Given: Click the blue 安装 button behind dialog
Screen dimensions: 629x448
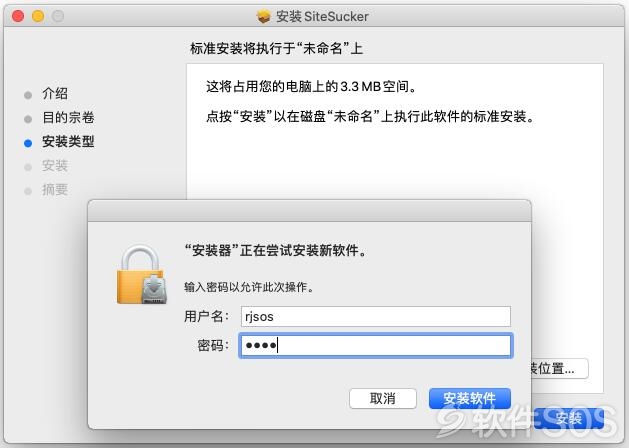Looking at the screenshot, I should point(568,418).
